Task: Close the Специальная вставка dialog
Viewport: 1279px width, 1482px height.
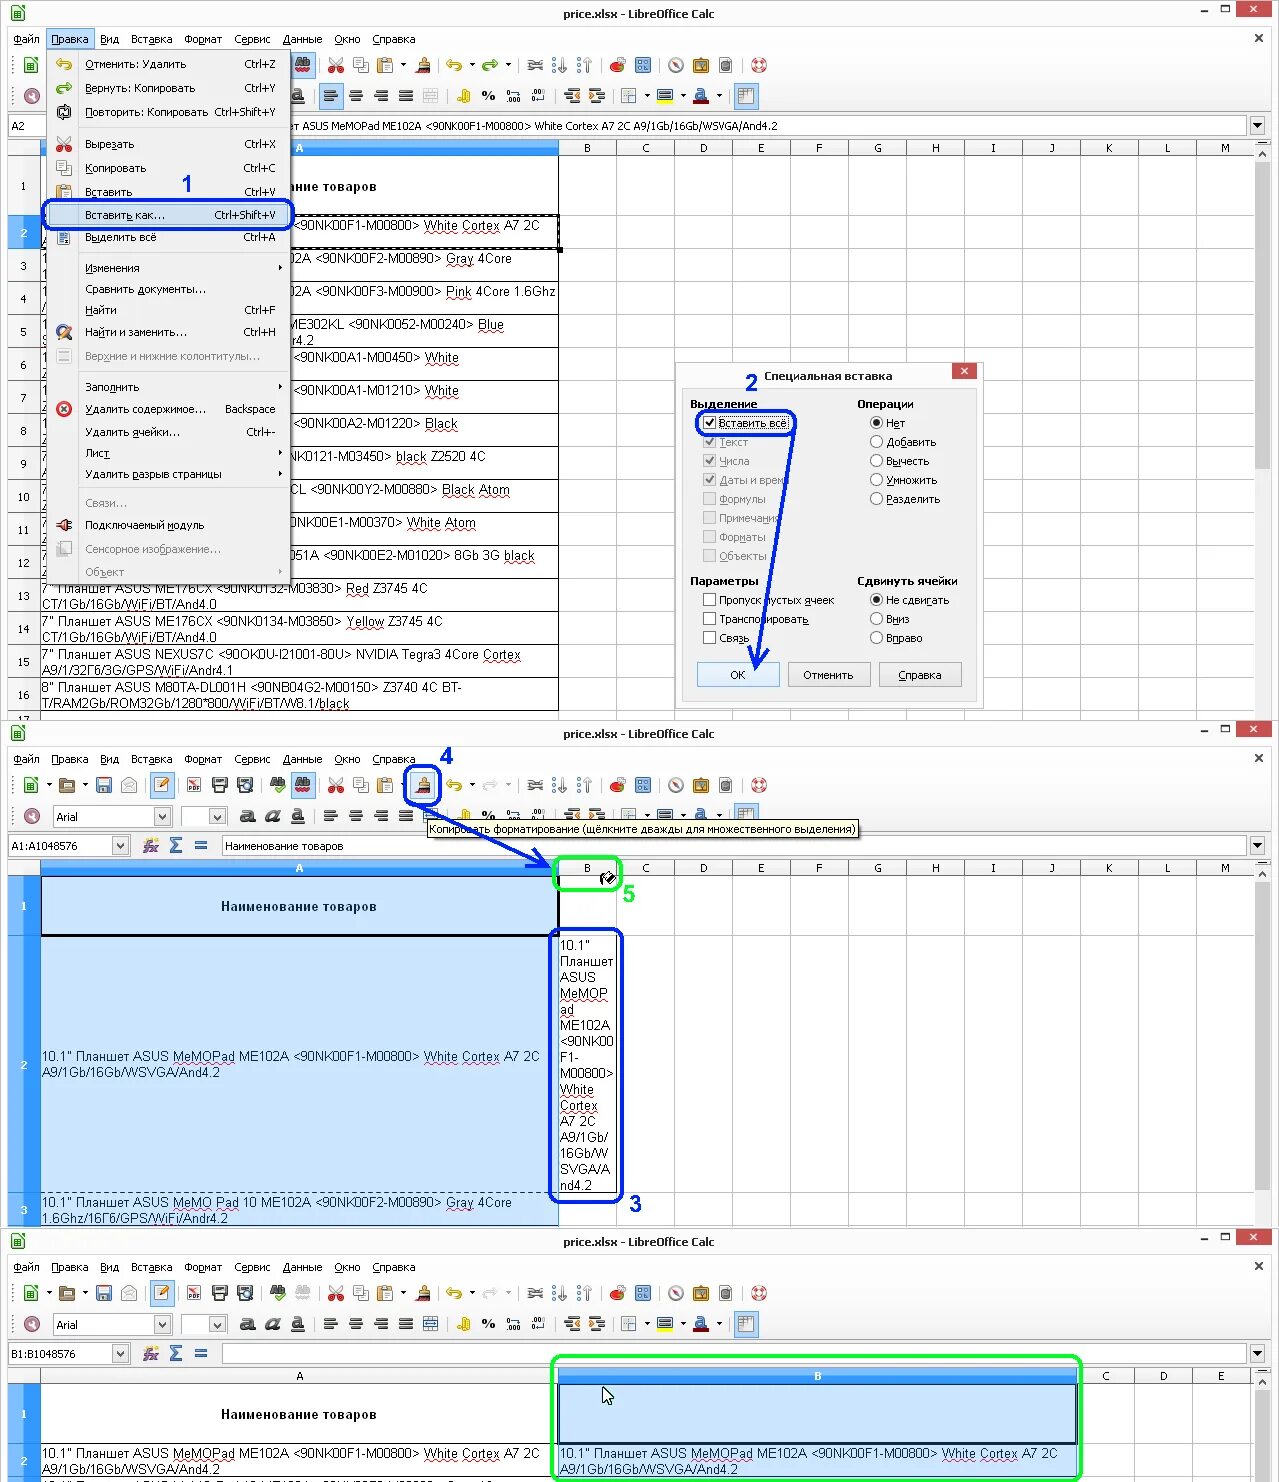Action: [x=964, y=371]
